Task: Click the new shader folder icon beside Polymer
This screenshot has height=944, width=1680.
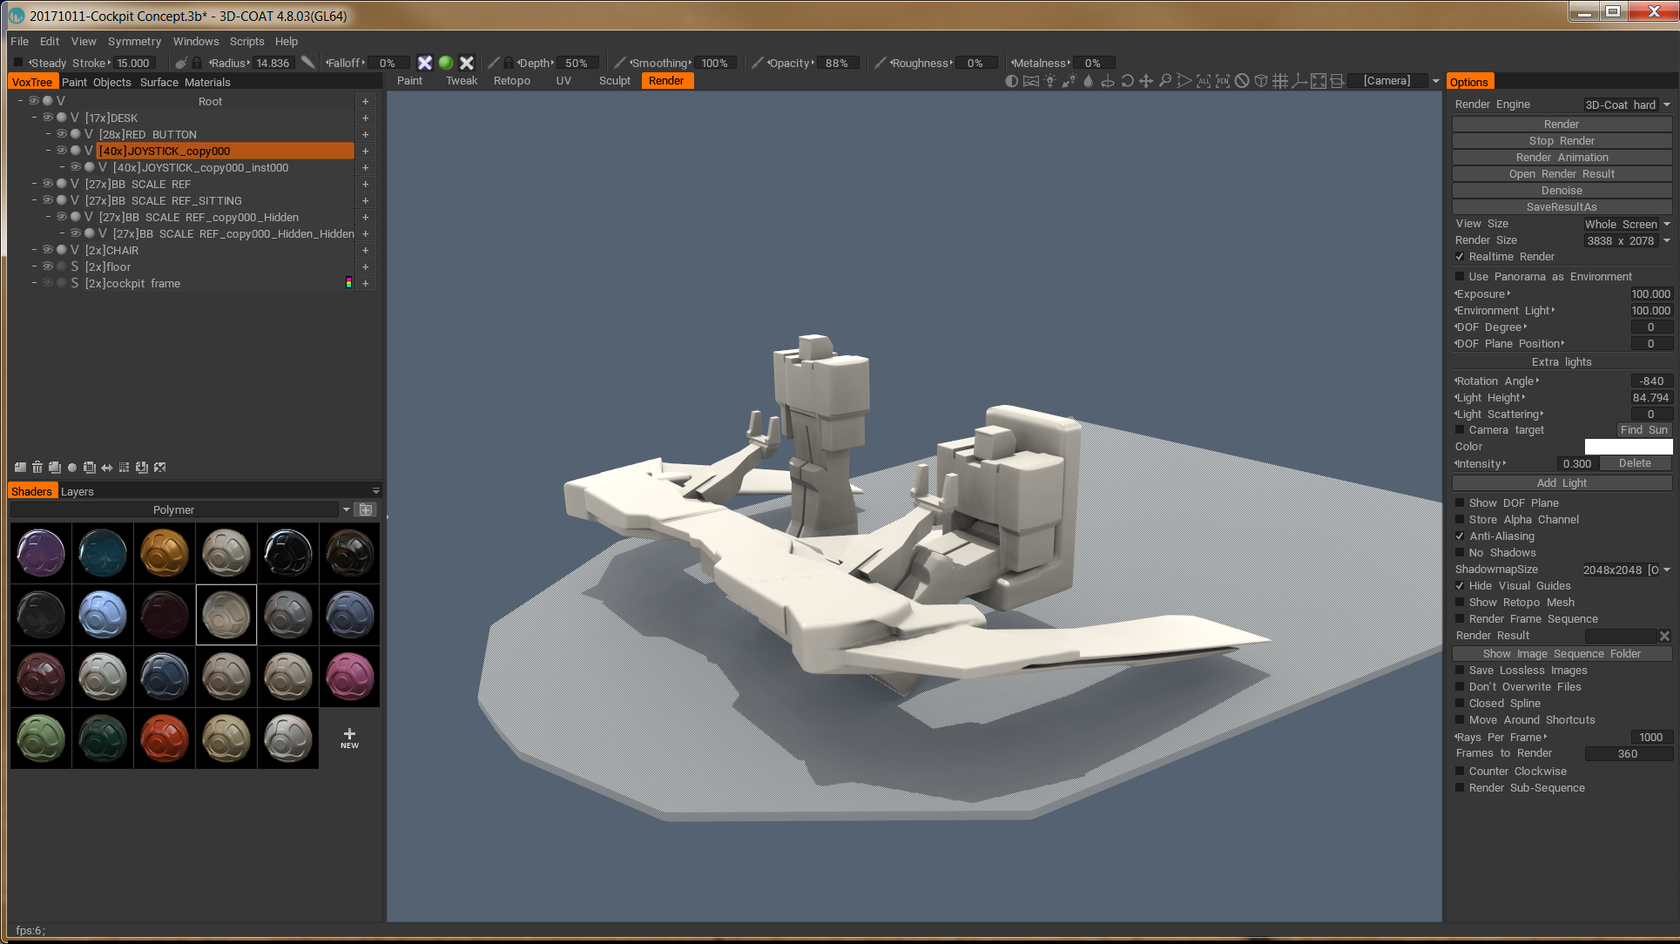Action: tap(366, 510)
